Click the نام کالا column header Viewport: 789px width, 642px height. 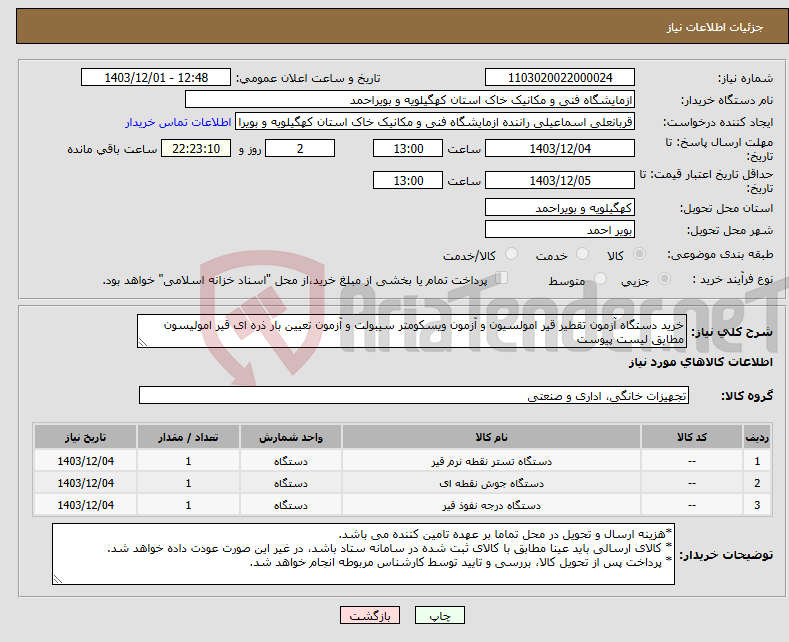[x=491, y=437]
